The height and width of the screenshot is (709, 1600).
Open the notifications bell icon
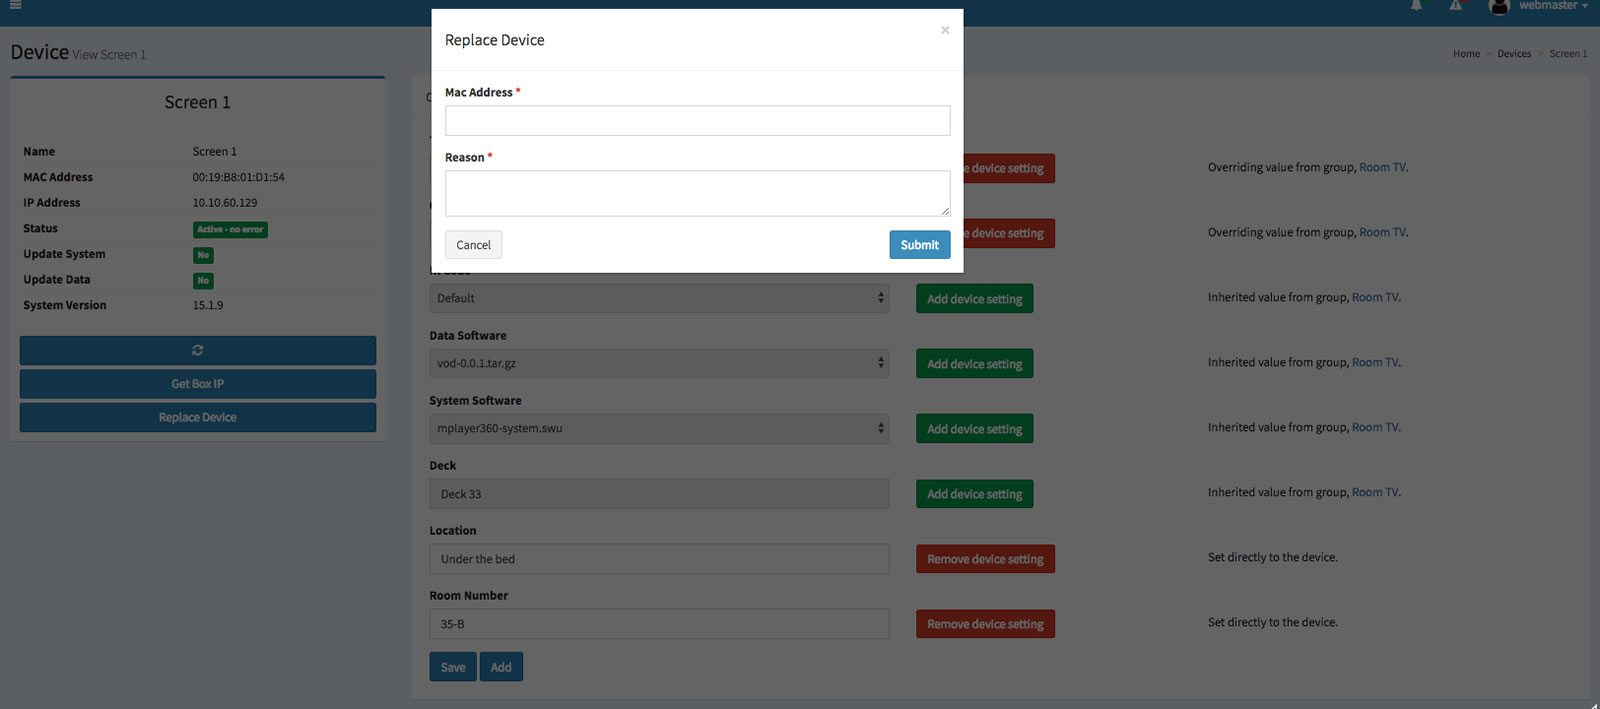point(1416,6)
